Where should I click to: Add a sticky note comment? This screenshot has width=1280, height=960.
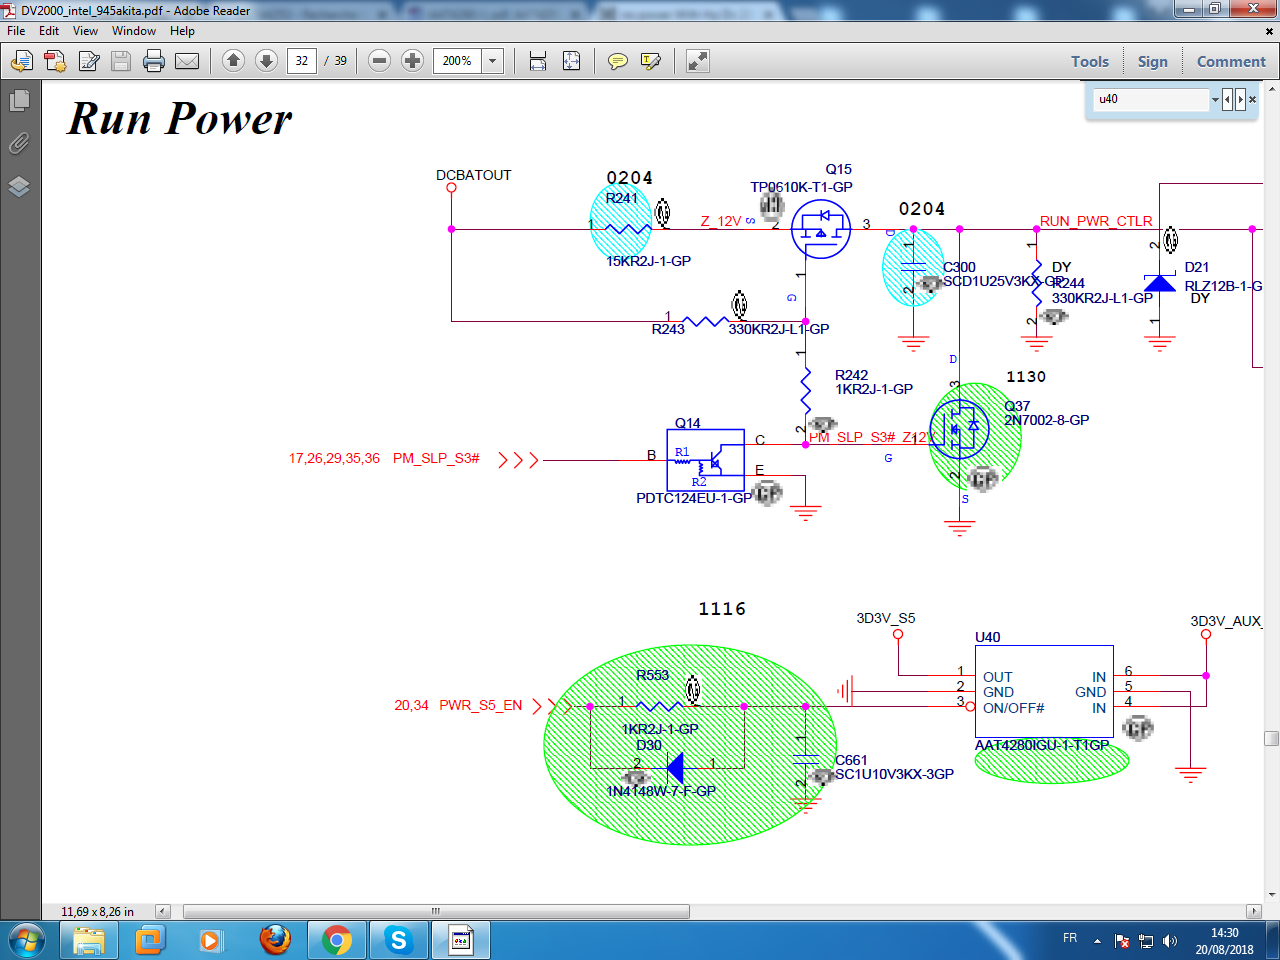618,61
